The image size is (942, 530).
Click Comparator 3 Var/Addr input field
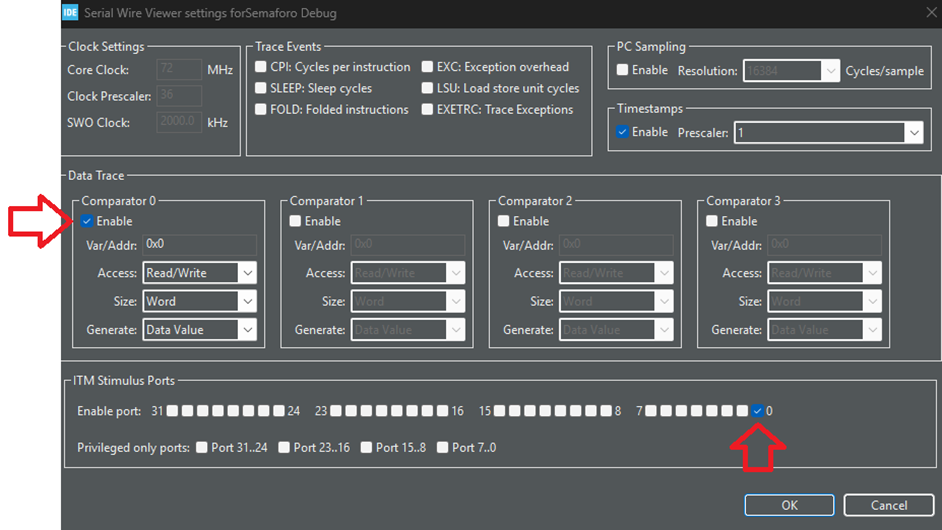825,245
